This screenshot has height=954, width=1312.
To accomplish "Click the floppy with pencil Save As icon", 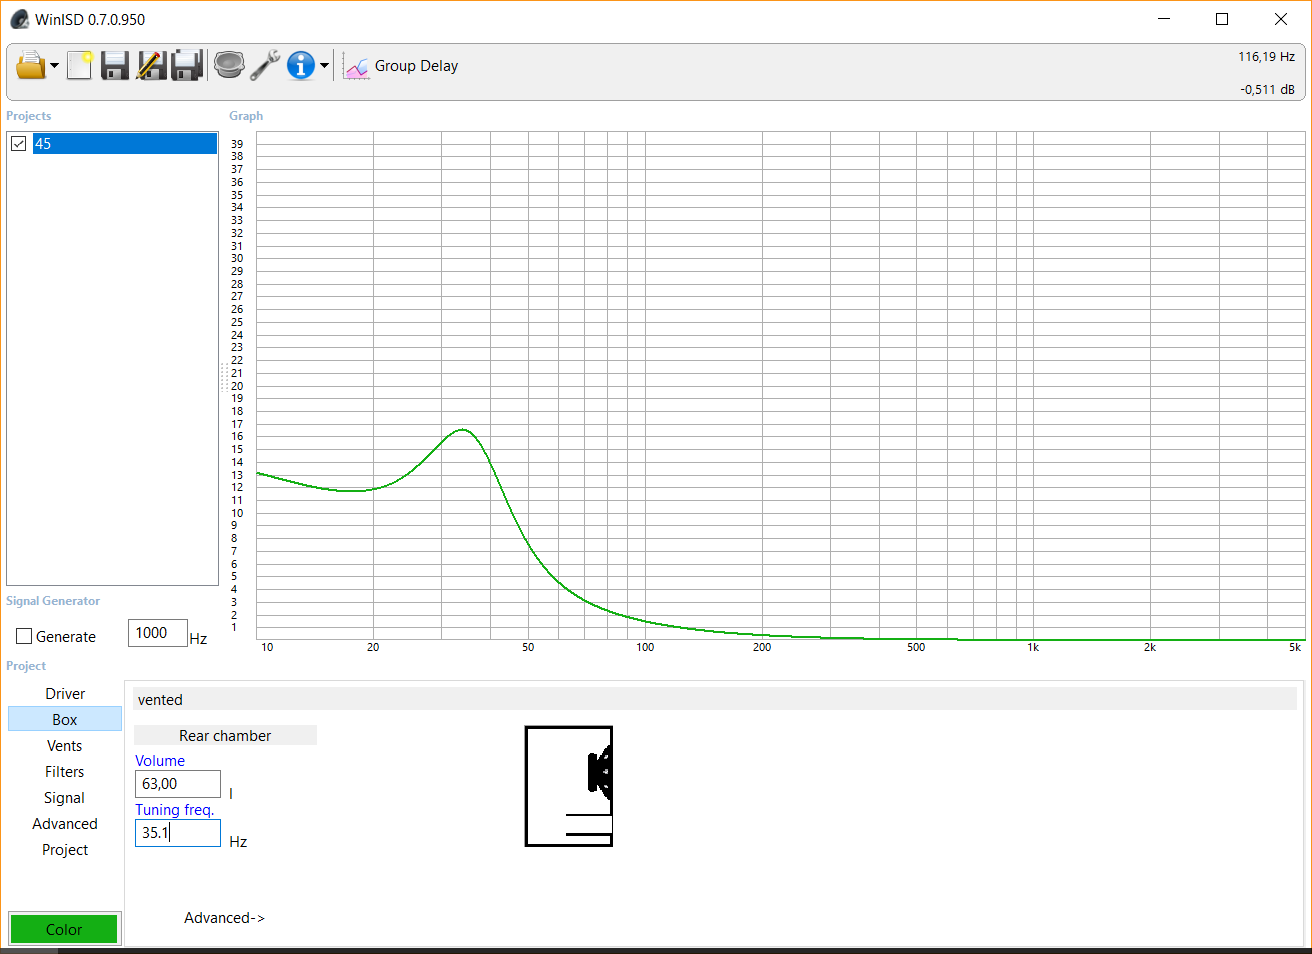I will click(x=151, y=66).
